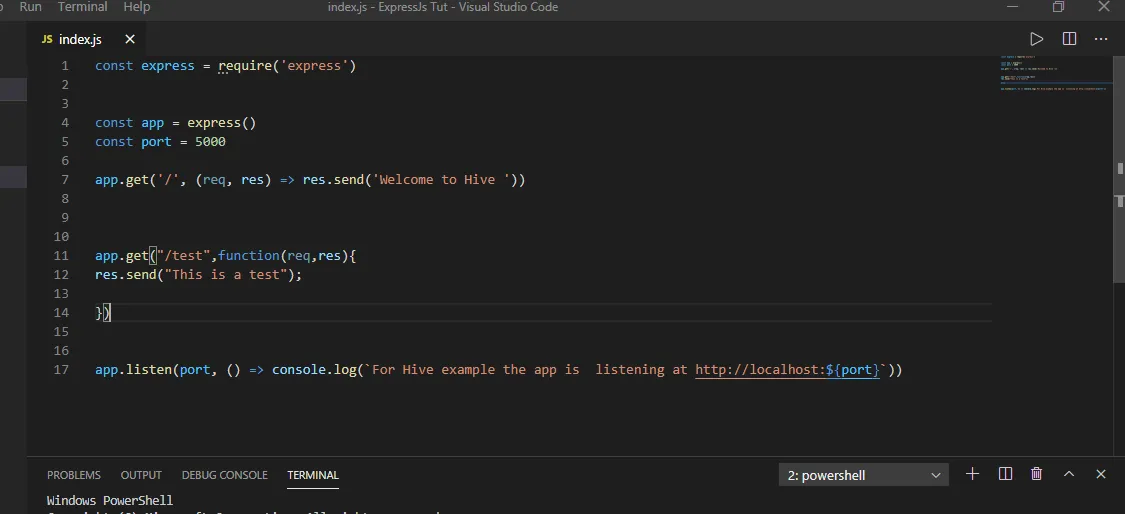Click the "/test" route string
Viewport: 1125px width, 514px height.
pos(184,256)
